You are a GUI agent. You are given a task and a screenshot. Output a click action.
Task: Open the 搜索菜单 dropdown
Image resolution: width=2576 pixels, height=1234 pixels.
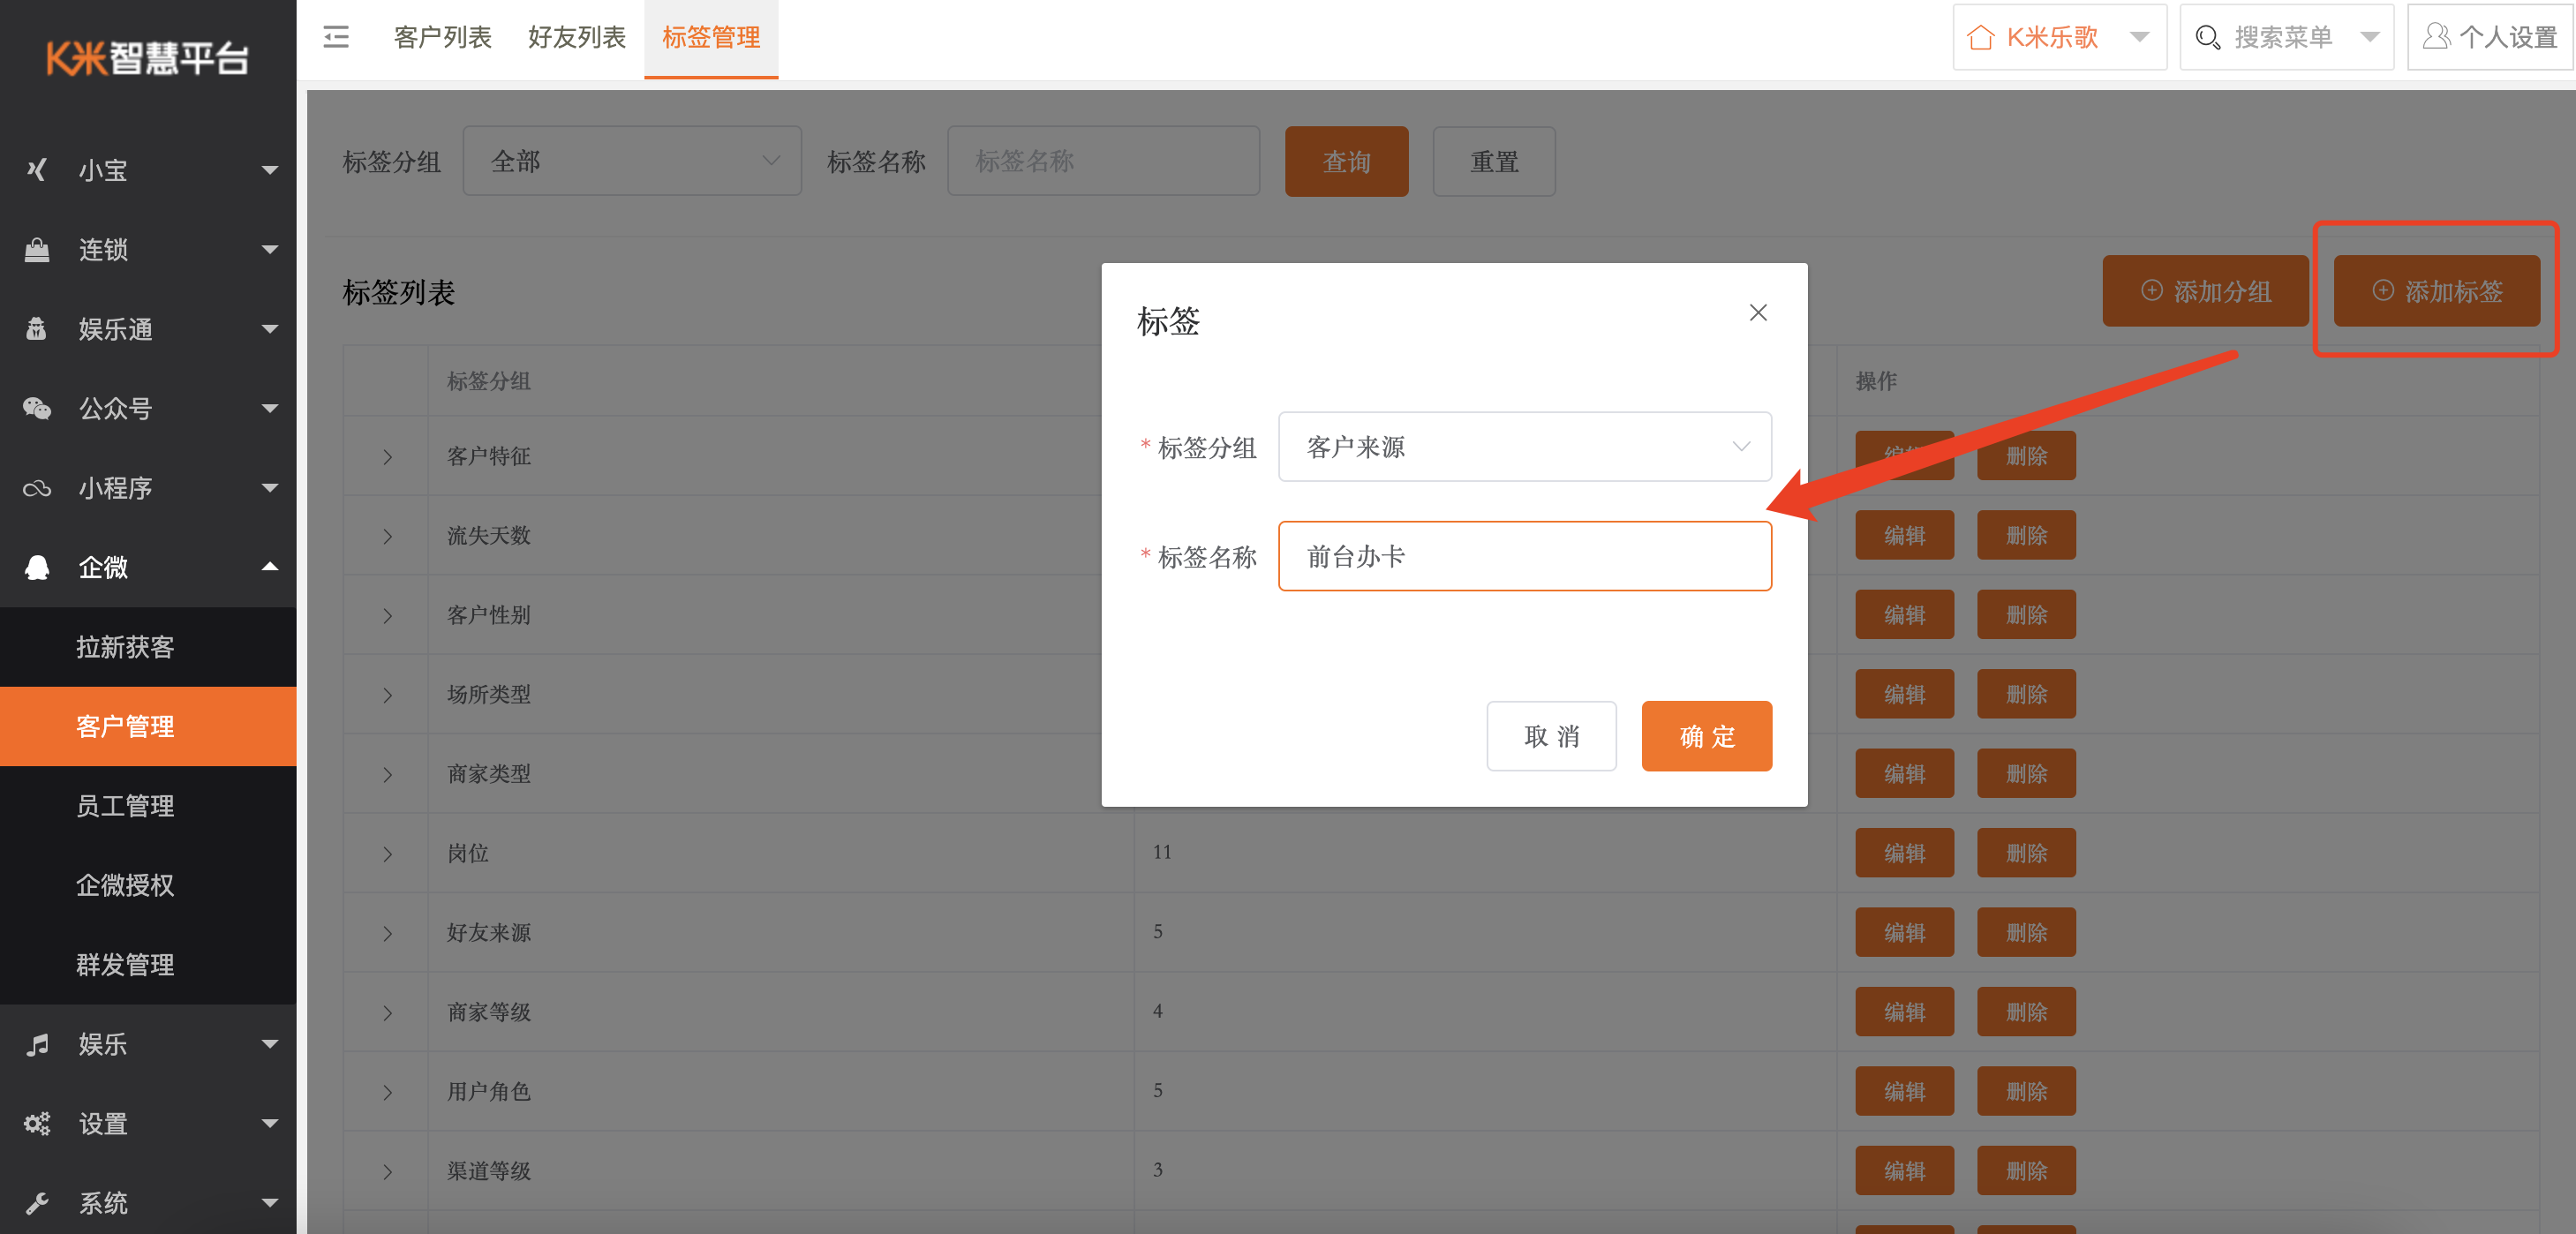[2286, 37]
